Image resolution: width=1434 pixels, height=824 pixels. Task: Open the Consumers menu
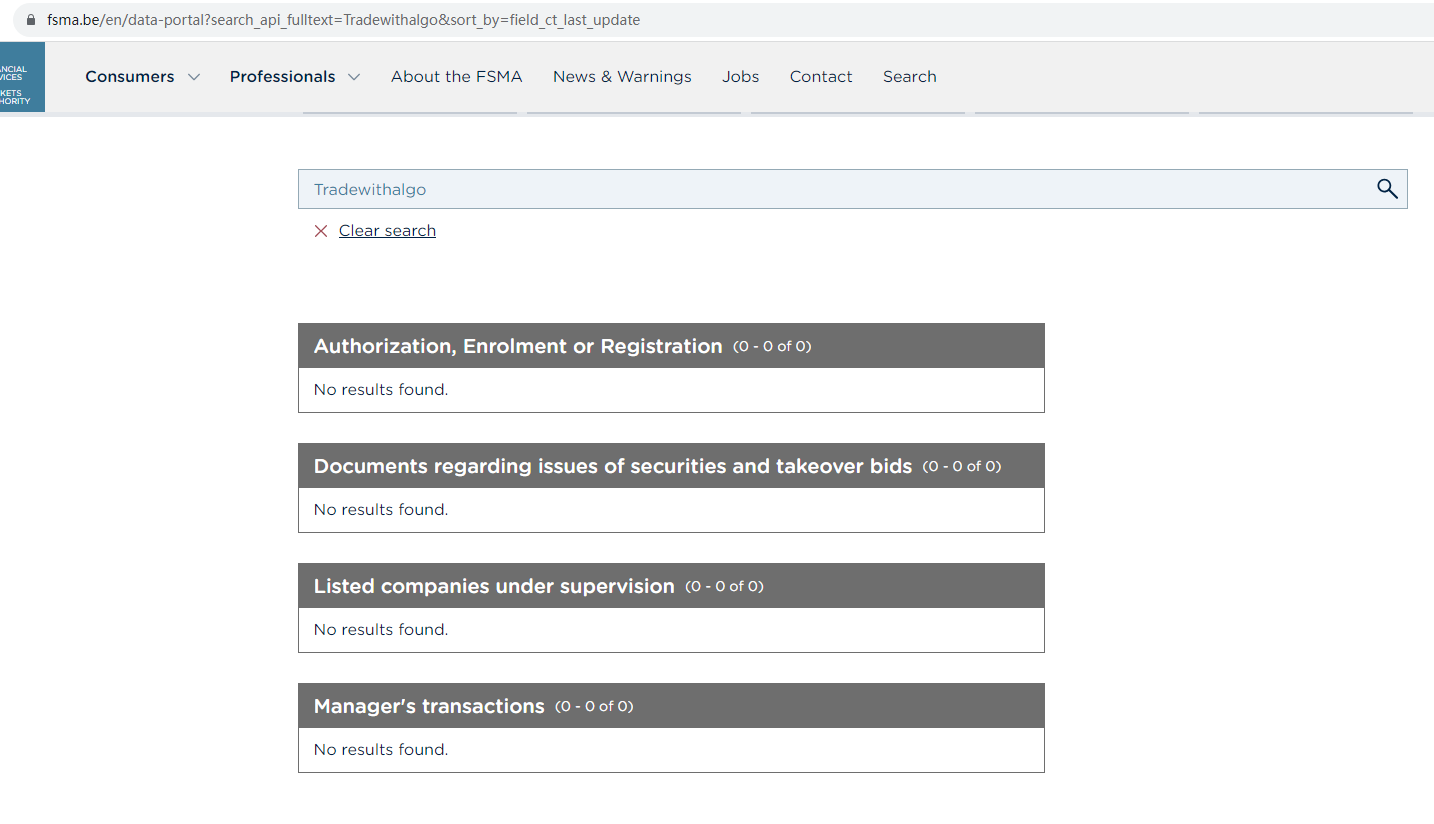(130, 77)
